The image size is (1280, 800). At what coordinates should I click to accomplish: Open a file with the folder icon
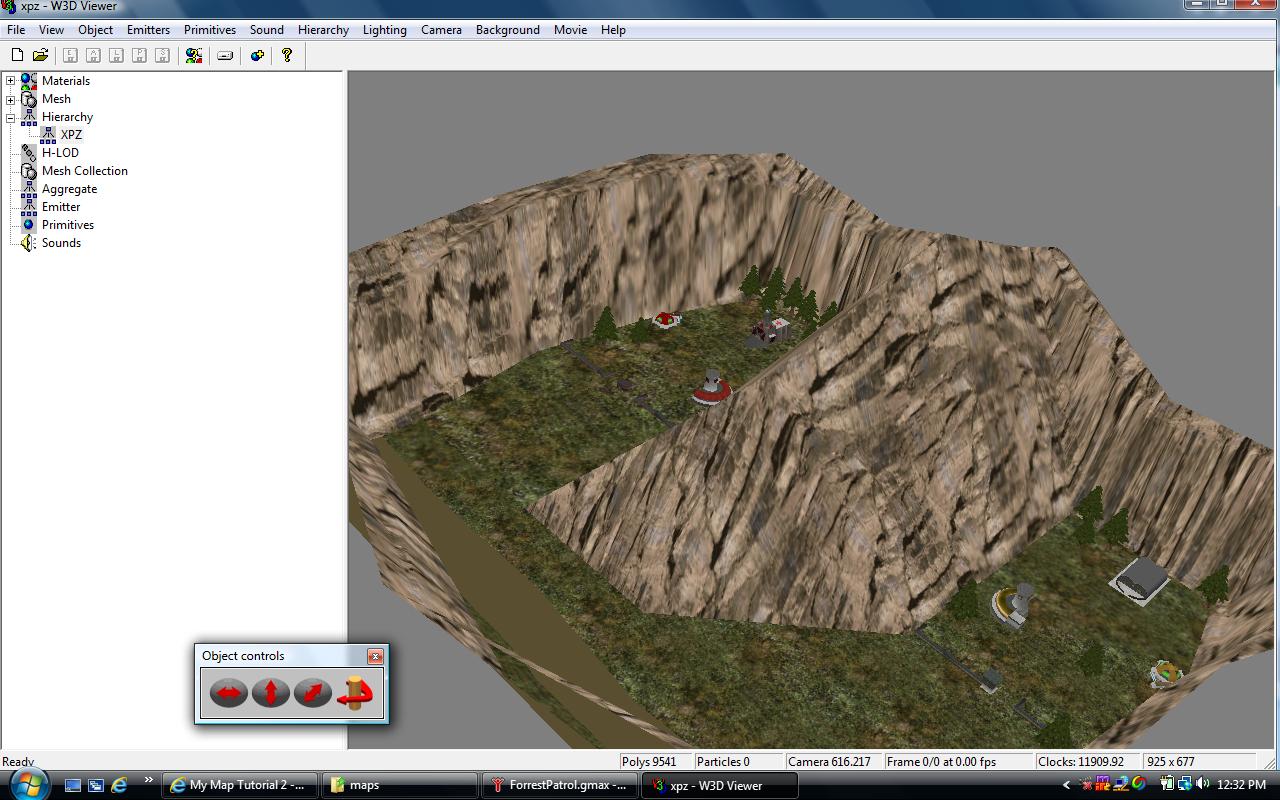(40, 55)
